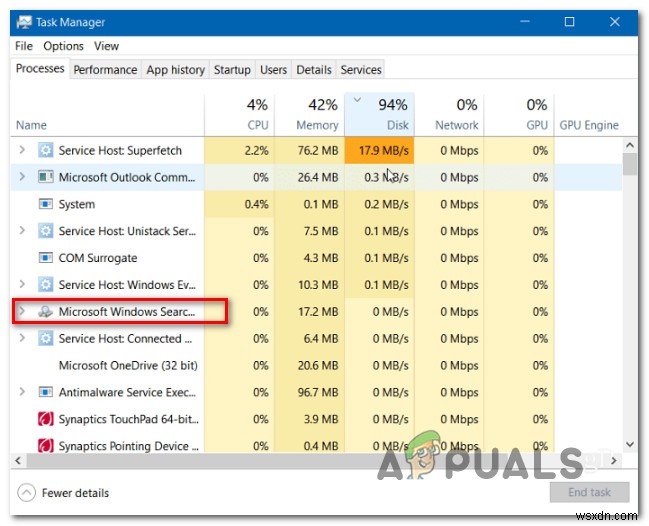The image size is (649, 526).
Task: Click the vertical scrollbar up arrow
Action: tap(630, 145)
